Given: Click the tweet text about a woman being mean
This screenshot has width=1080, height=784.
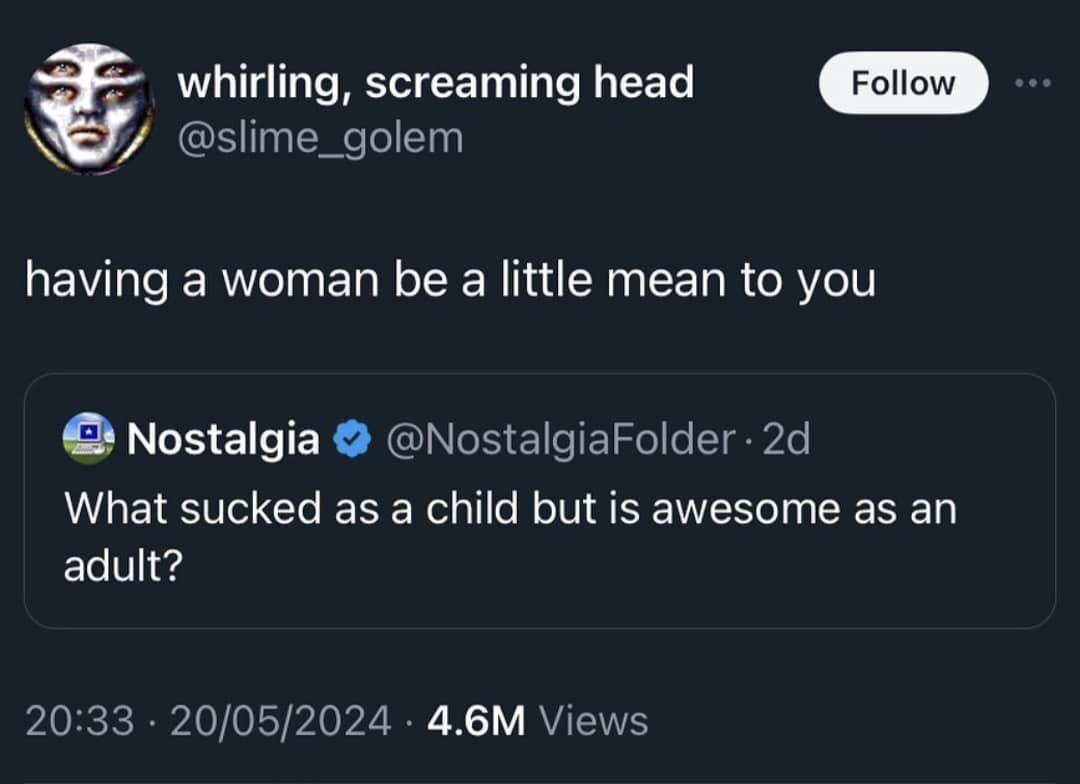Looking at the screenshot, I should pyautogui.click(x=451, y=281).
